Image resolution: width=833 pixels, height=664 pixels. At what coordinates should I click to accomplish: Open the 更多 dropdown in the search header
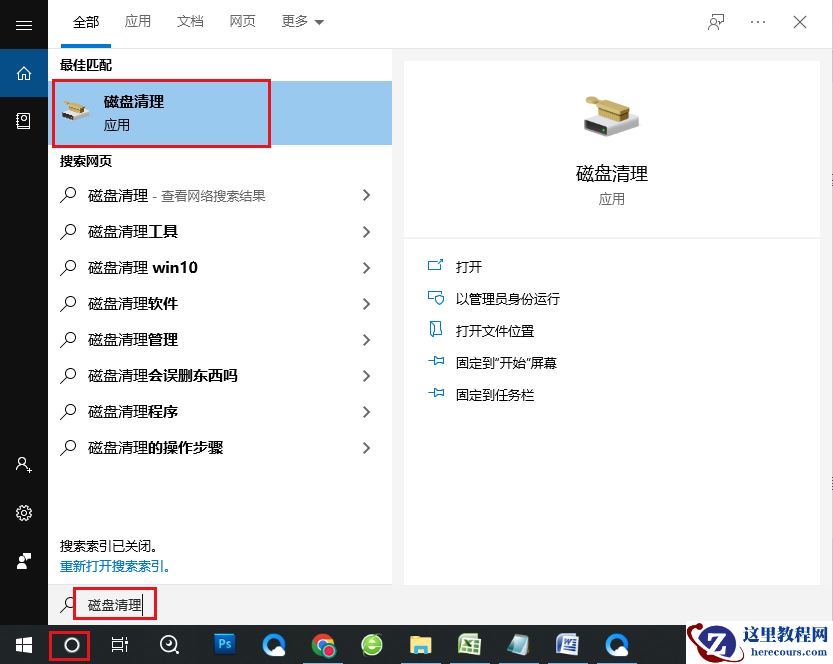pyautogui.click(x=300, y=20)
